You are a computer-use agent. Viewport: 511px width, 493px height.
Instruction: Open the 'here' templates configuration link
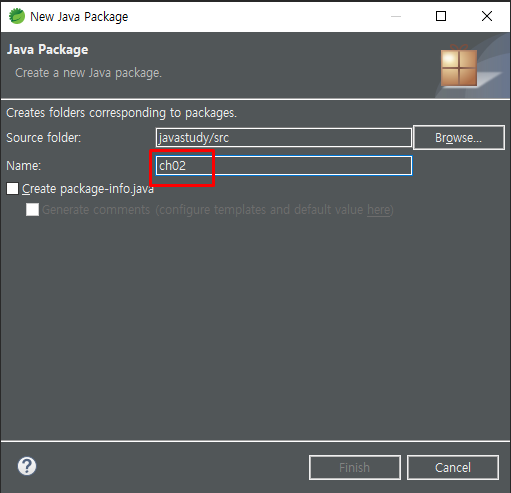coord(378,210)
